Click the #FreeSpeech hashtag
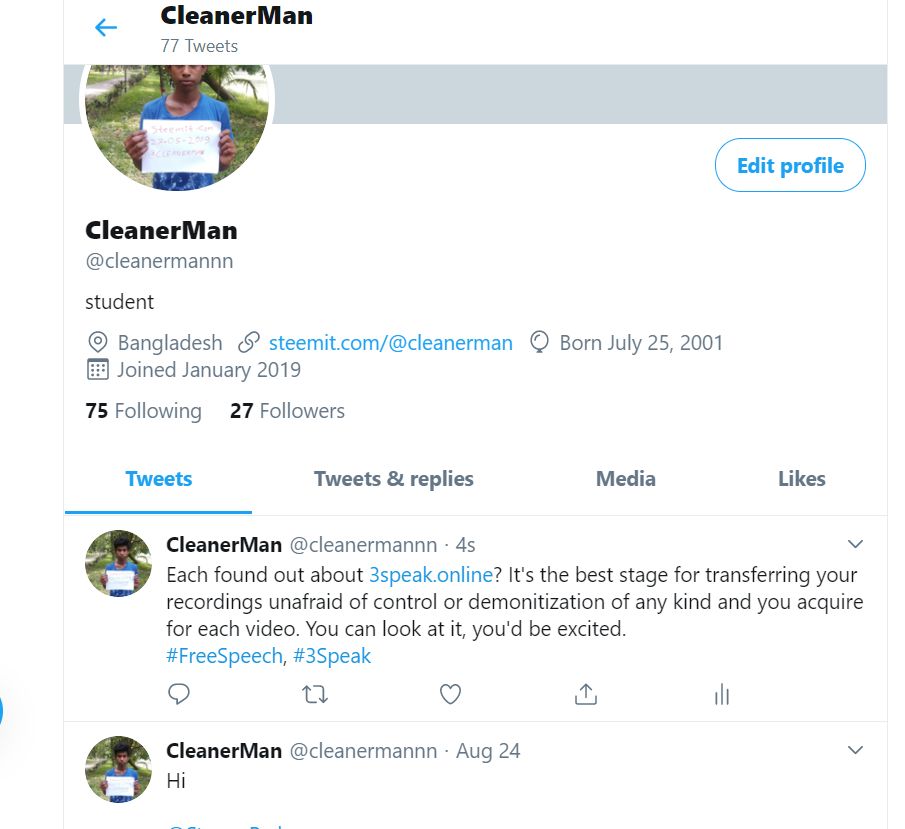Image resolution: width=905 pixels, height=829 pixels. pos(225,656)
